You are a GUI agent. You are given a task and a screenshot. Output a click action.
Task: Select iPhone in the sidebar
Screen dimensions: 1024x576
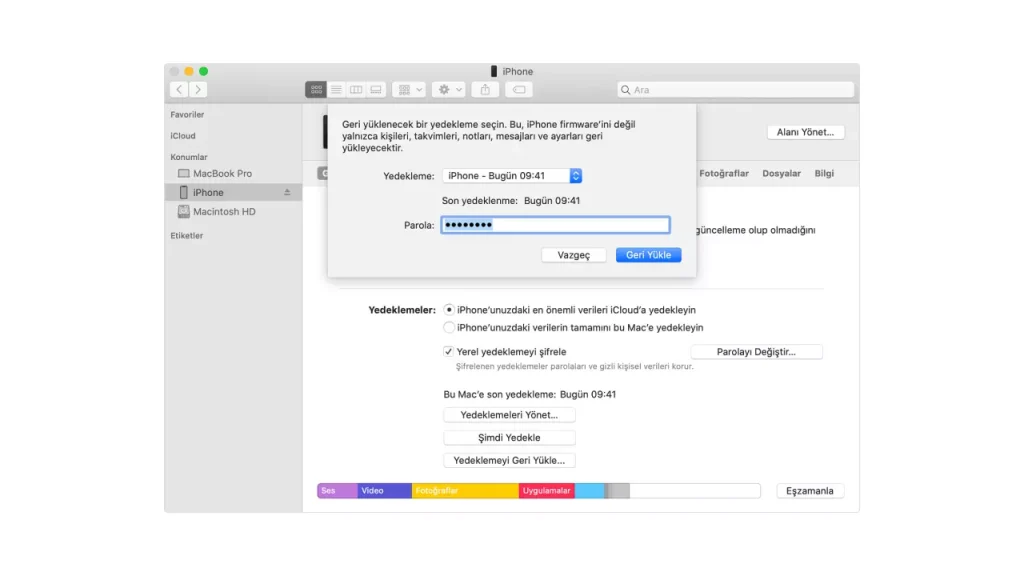(x=232, y=193)
